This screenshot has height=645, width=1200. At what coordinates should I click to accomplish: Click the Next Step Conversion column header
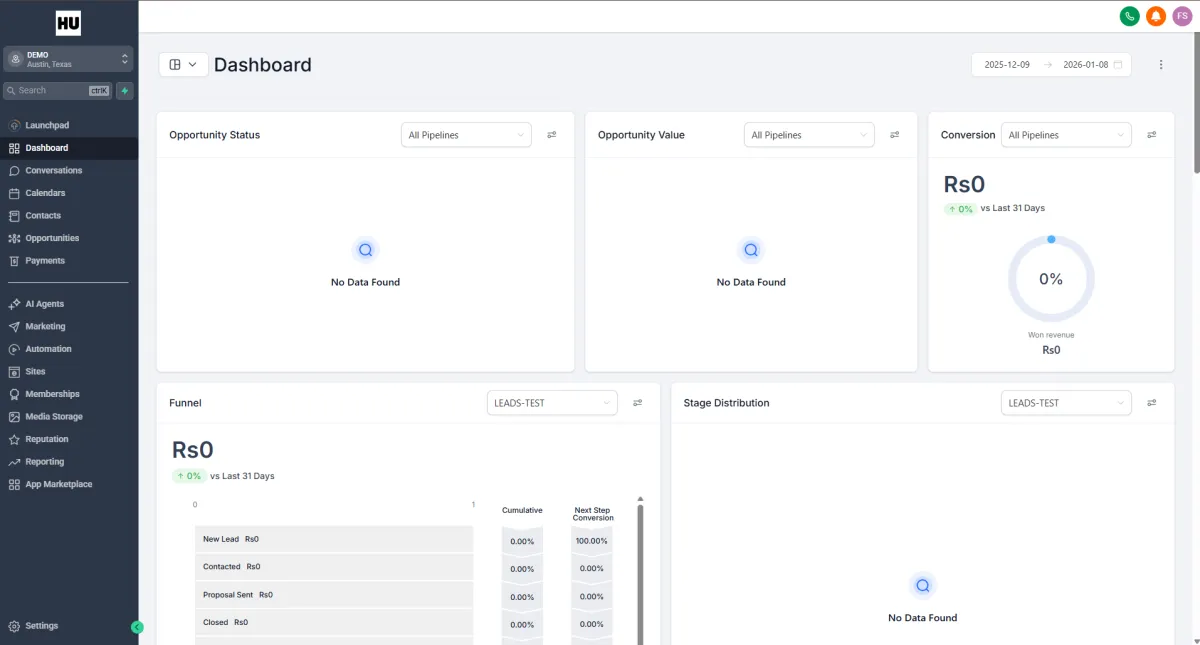pyautogui.click(x=593, y=514)
